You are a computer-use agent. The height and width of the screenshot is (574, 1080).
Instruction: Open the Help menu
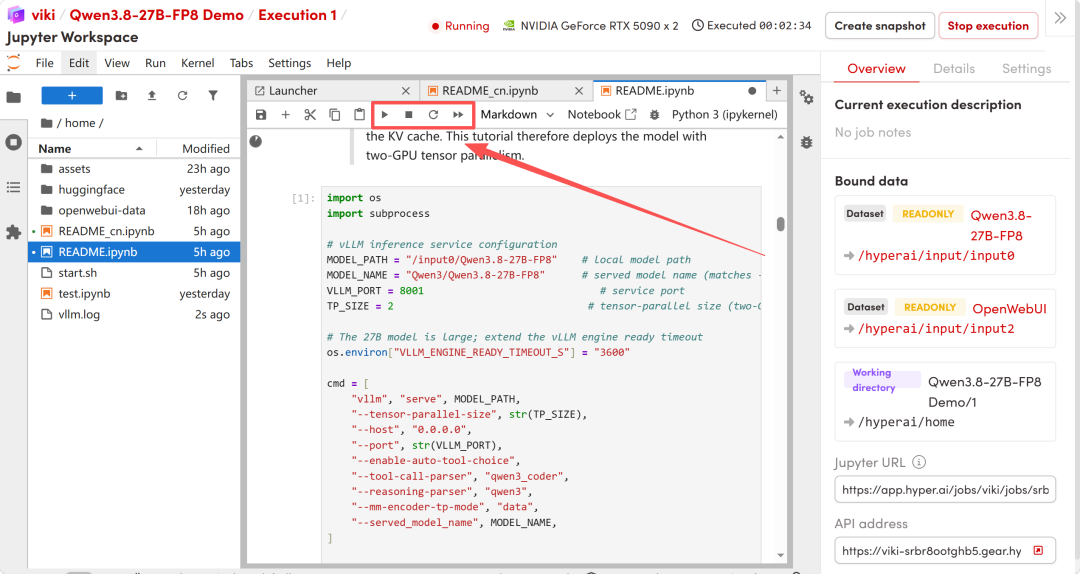click(338, 63)
